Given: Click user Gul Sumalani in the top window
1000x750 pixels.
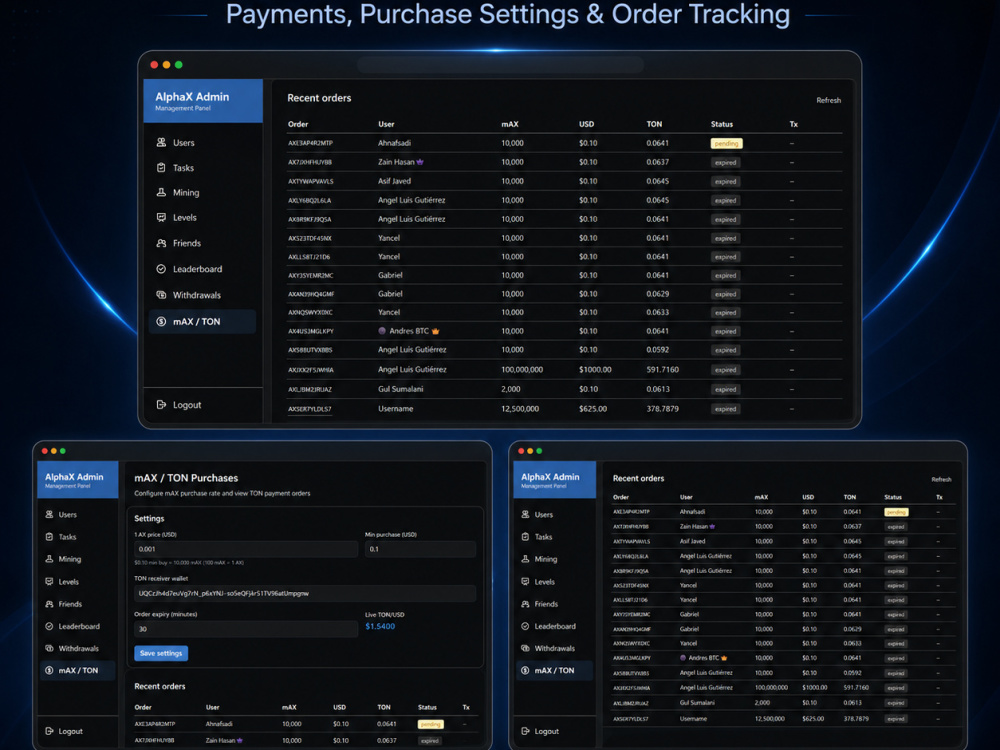Looking at the screenshot, I should 401,389.
